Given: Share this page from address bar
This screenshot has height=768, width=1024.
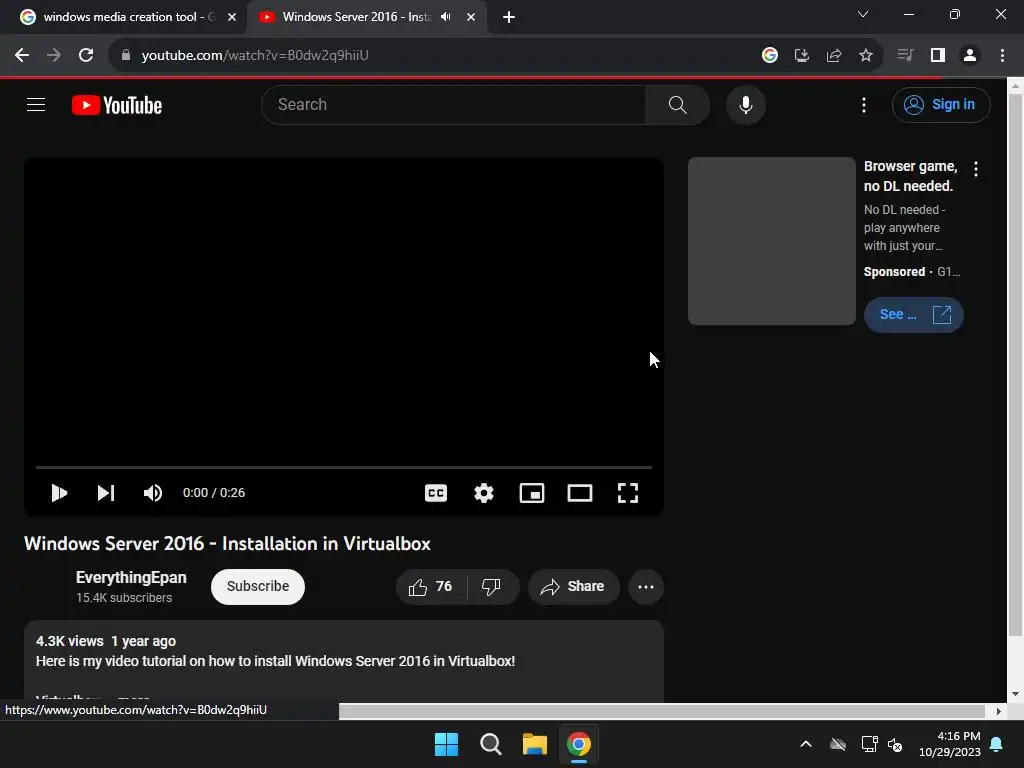Looking at the screenshot, I should point(833,56).
